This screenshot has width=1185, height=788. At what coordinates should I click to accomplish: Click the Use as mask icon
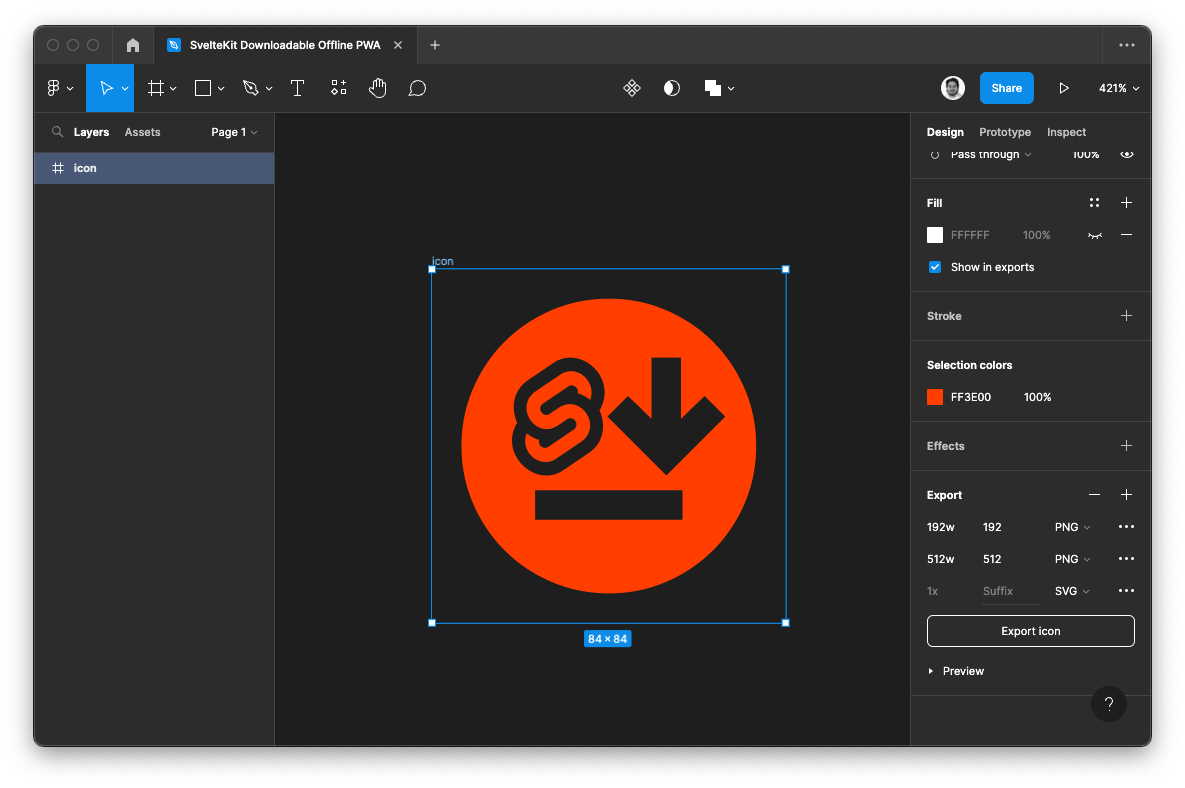672,88
